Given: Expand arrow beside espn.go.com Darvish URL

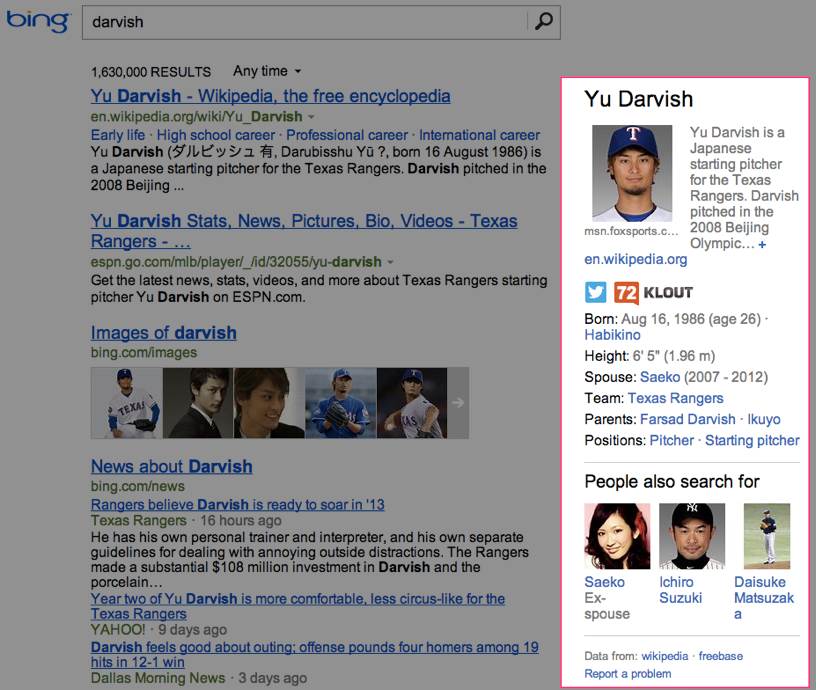Looking at the screenshot, I should pos(390,262).
